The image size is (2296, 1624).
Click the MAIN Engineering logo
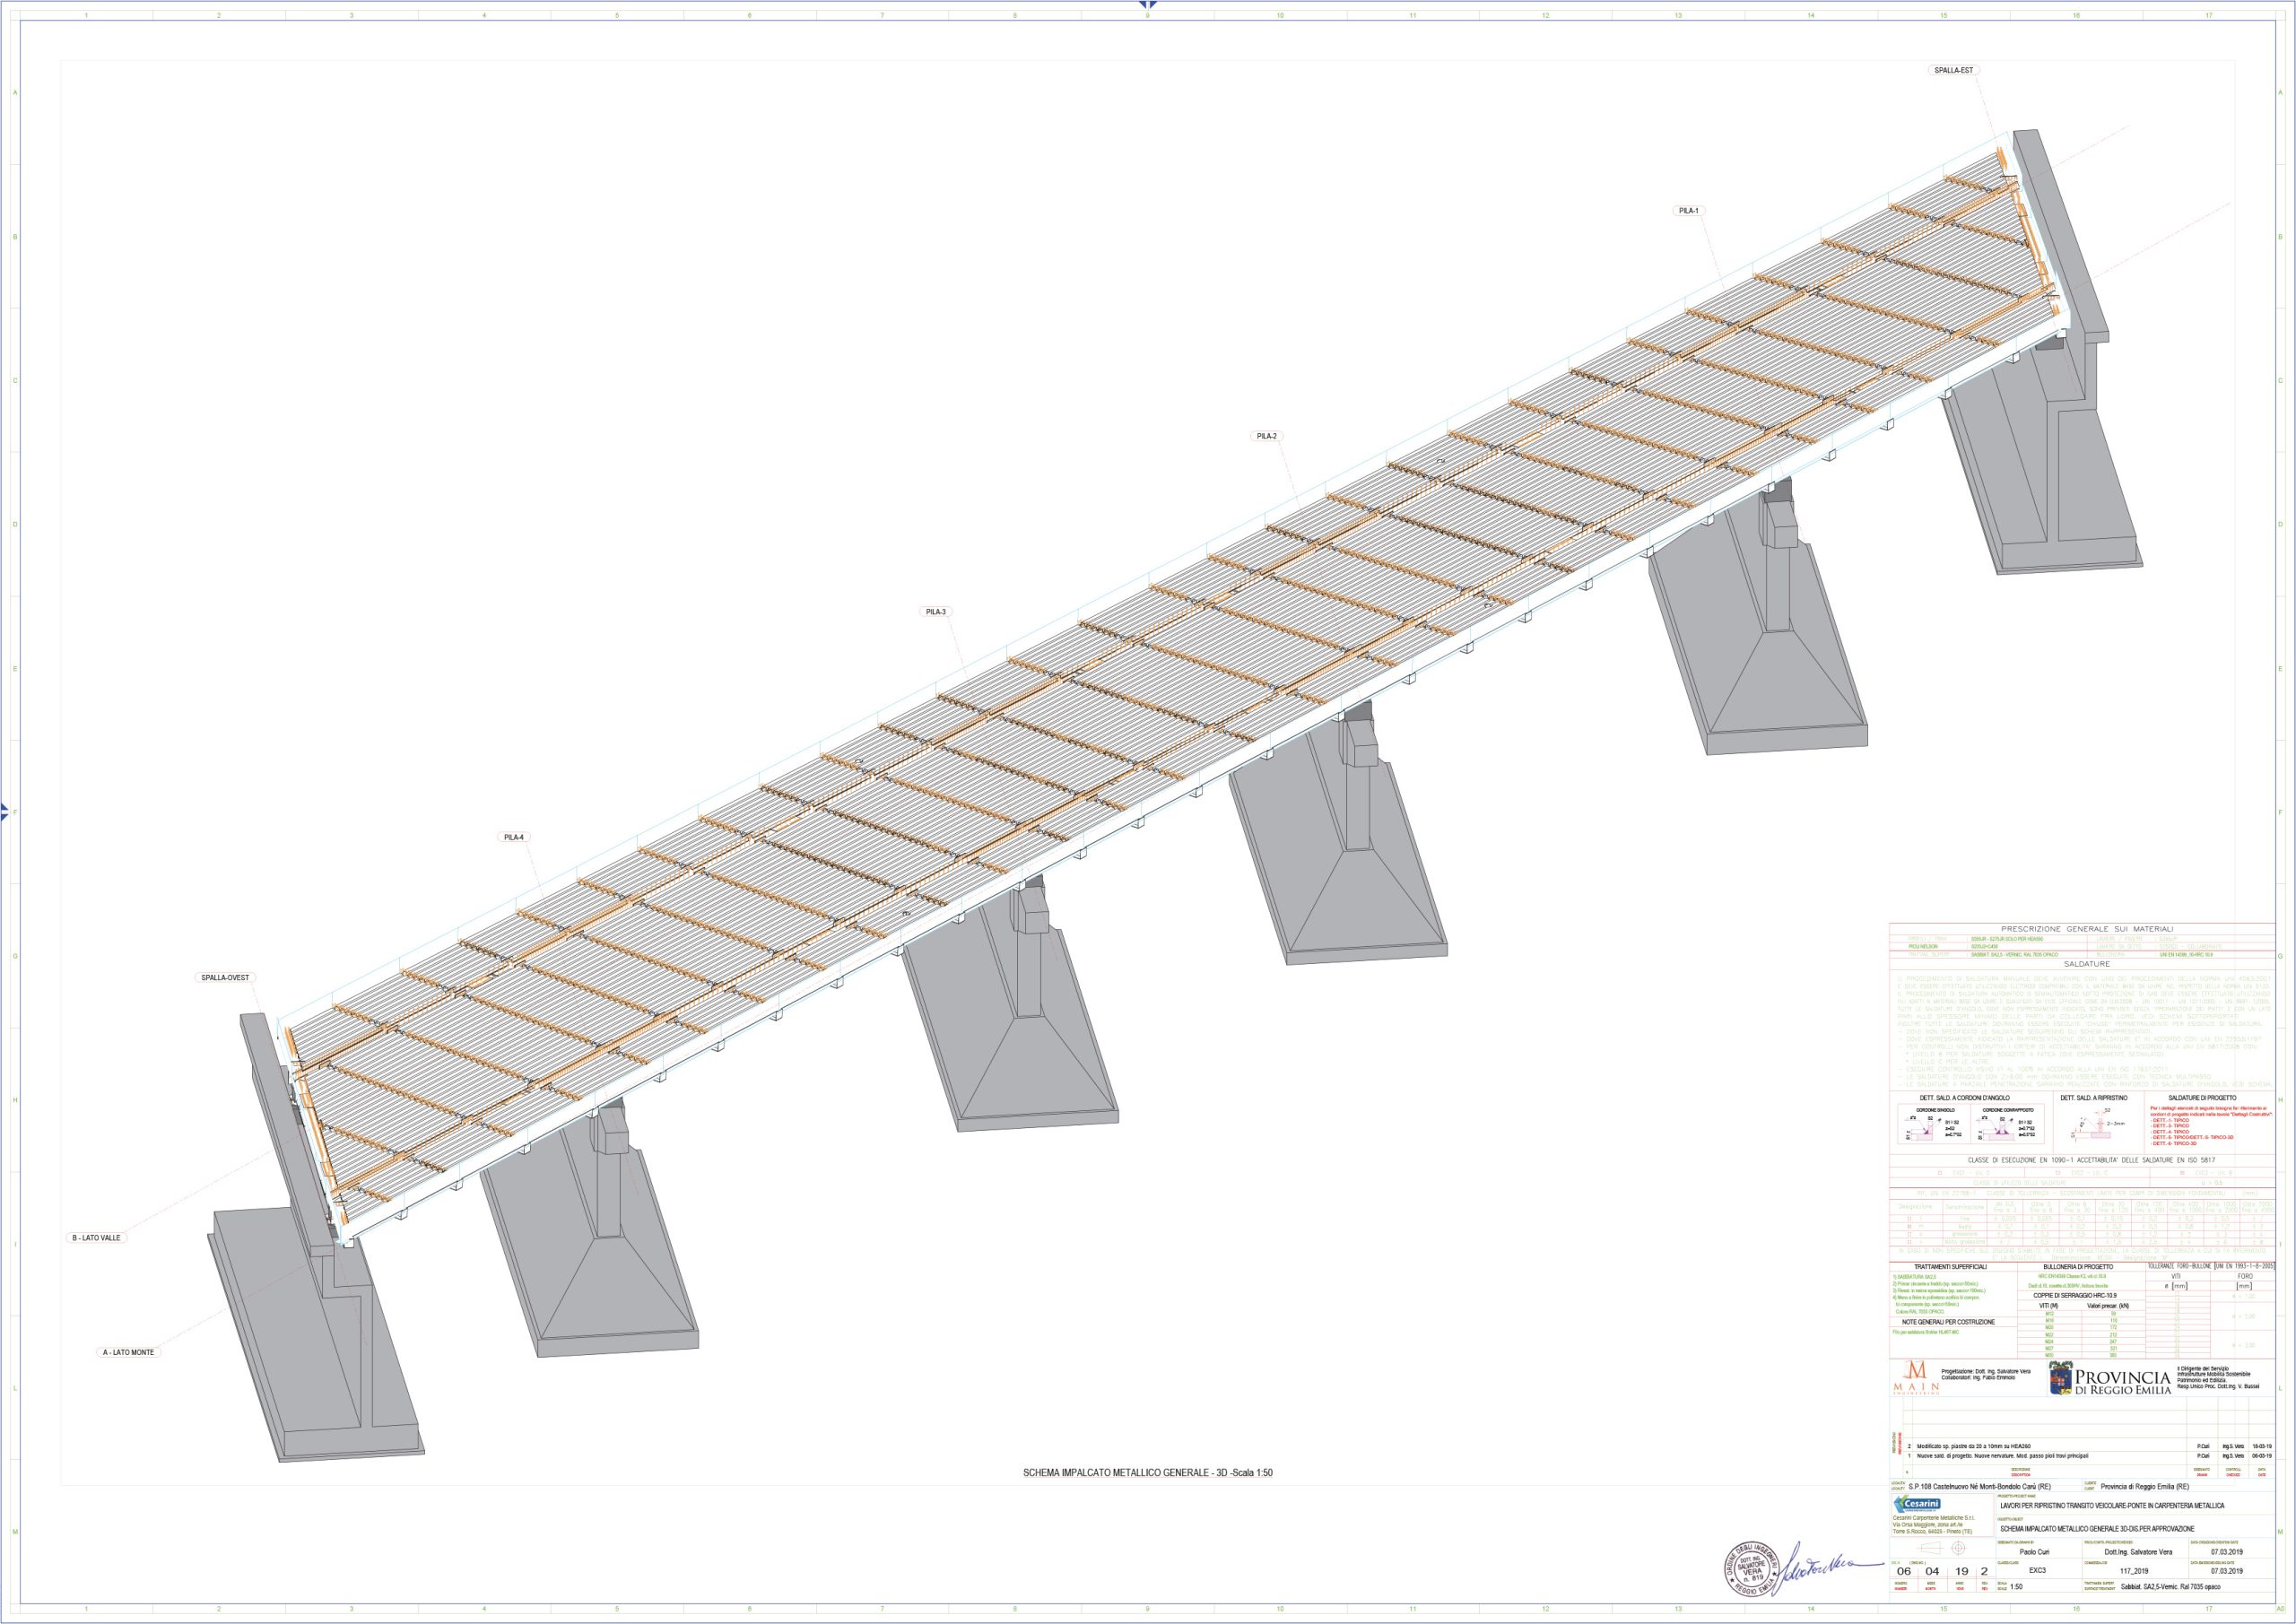(1917, 1378)
